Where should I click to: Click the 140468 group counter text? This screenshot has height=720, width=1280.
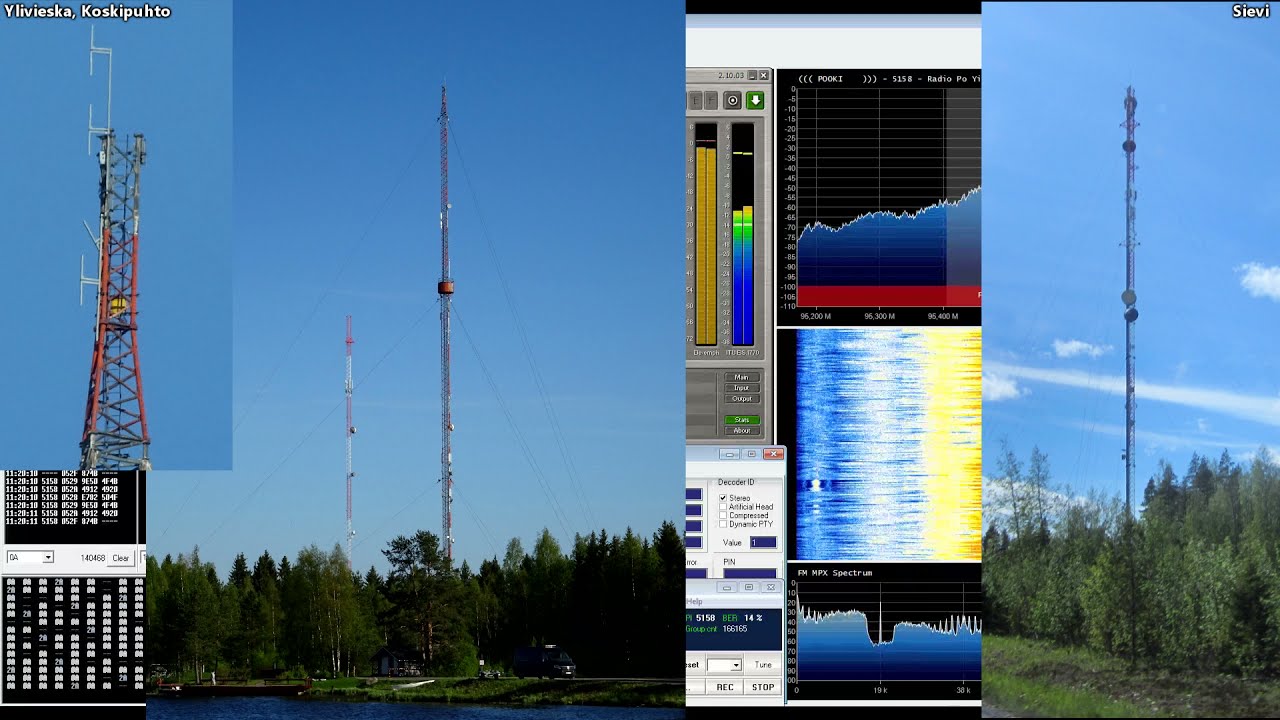pos(93,558)
